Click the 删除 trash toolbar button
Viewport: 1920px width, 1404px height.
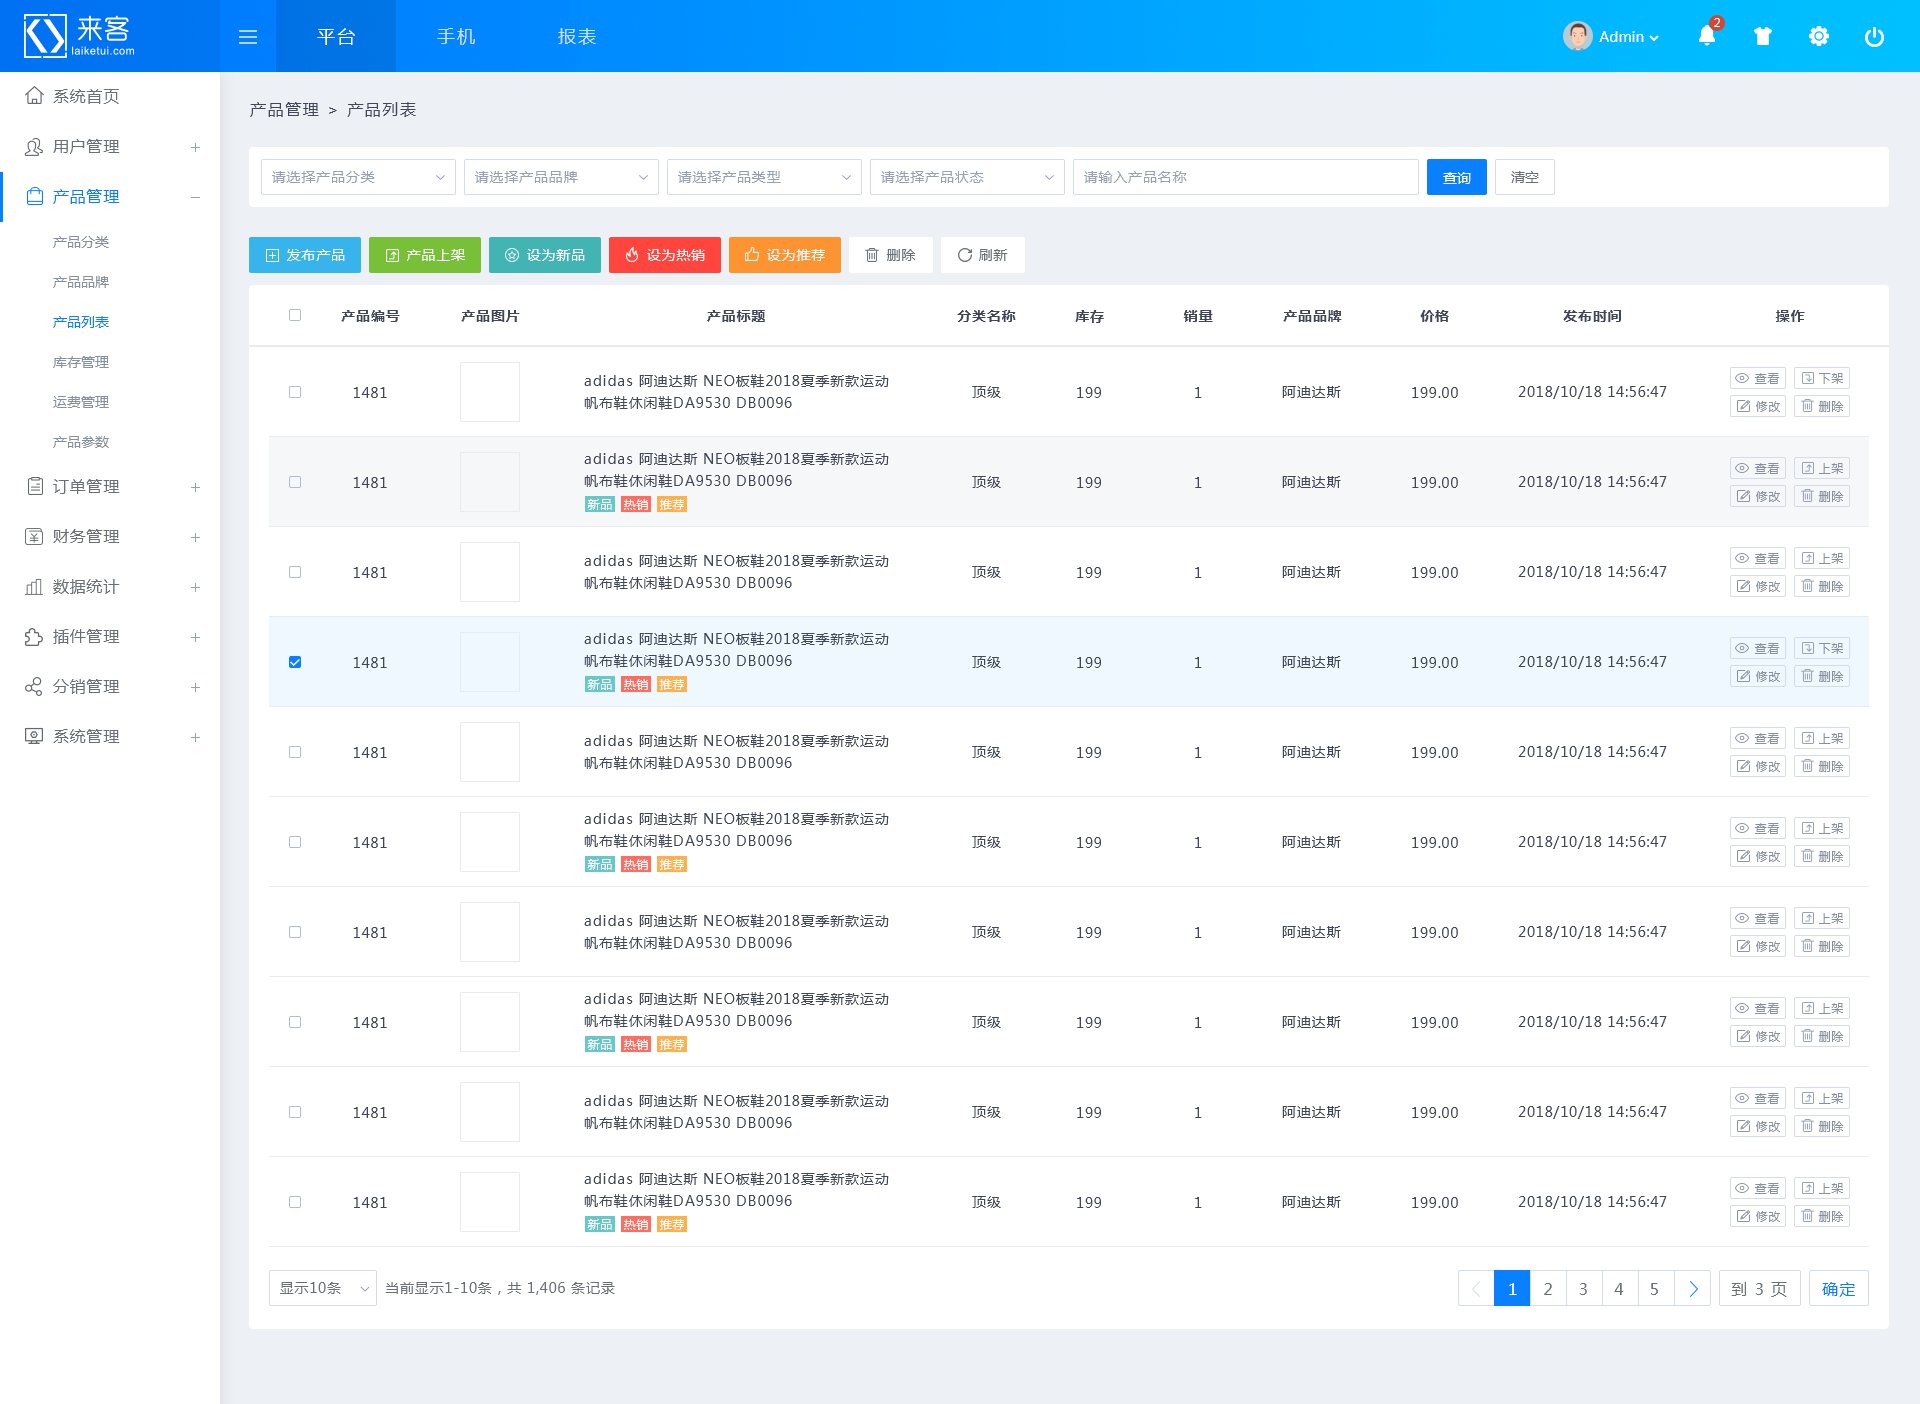(891, 255)
